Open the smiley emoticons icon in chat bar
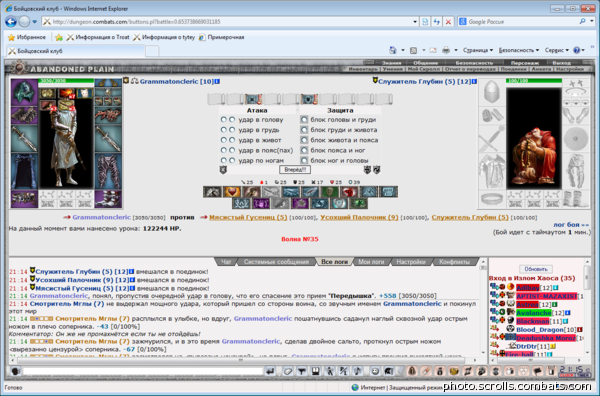 [375, 371]
